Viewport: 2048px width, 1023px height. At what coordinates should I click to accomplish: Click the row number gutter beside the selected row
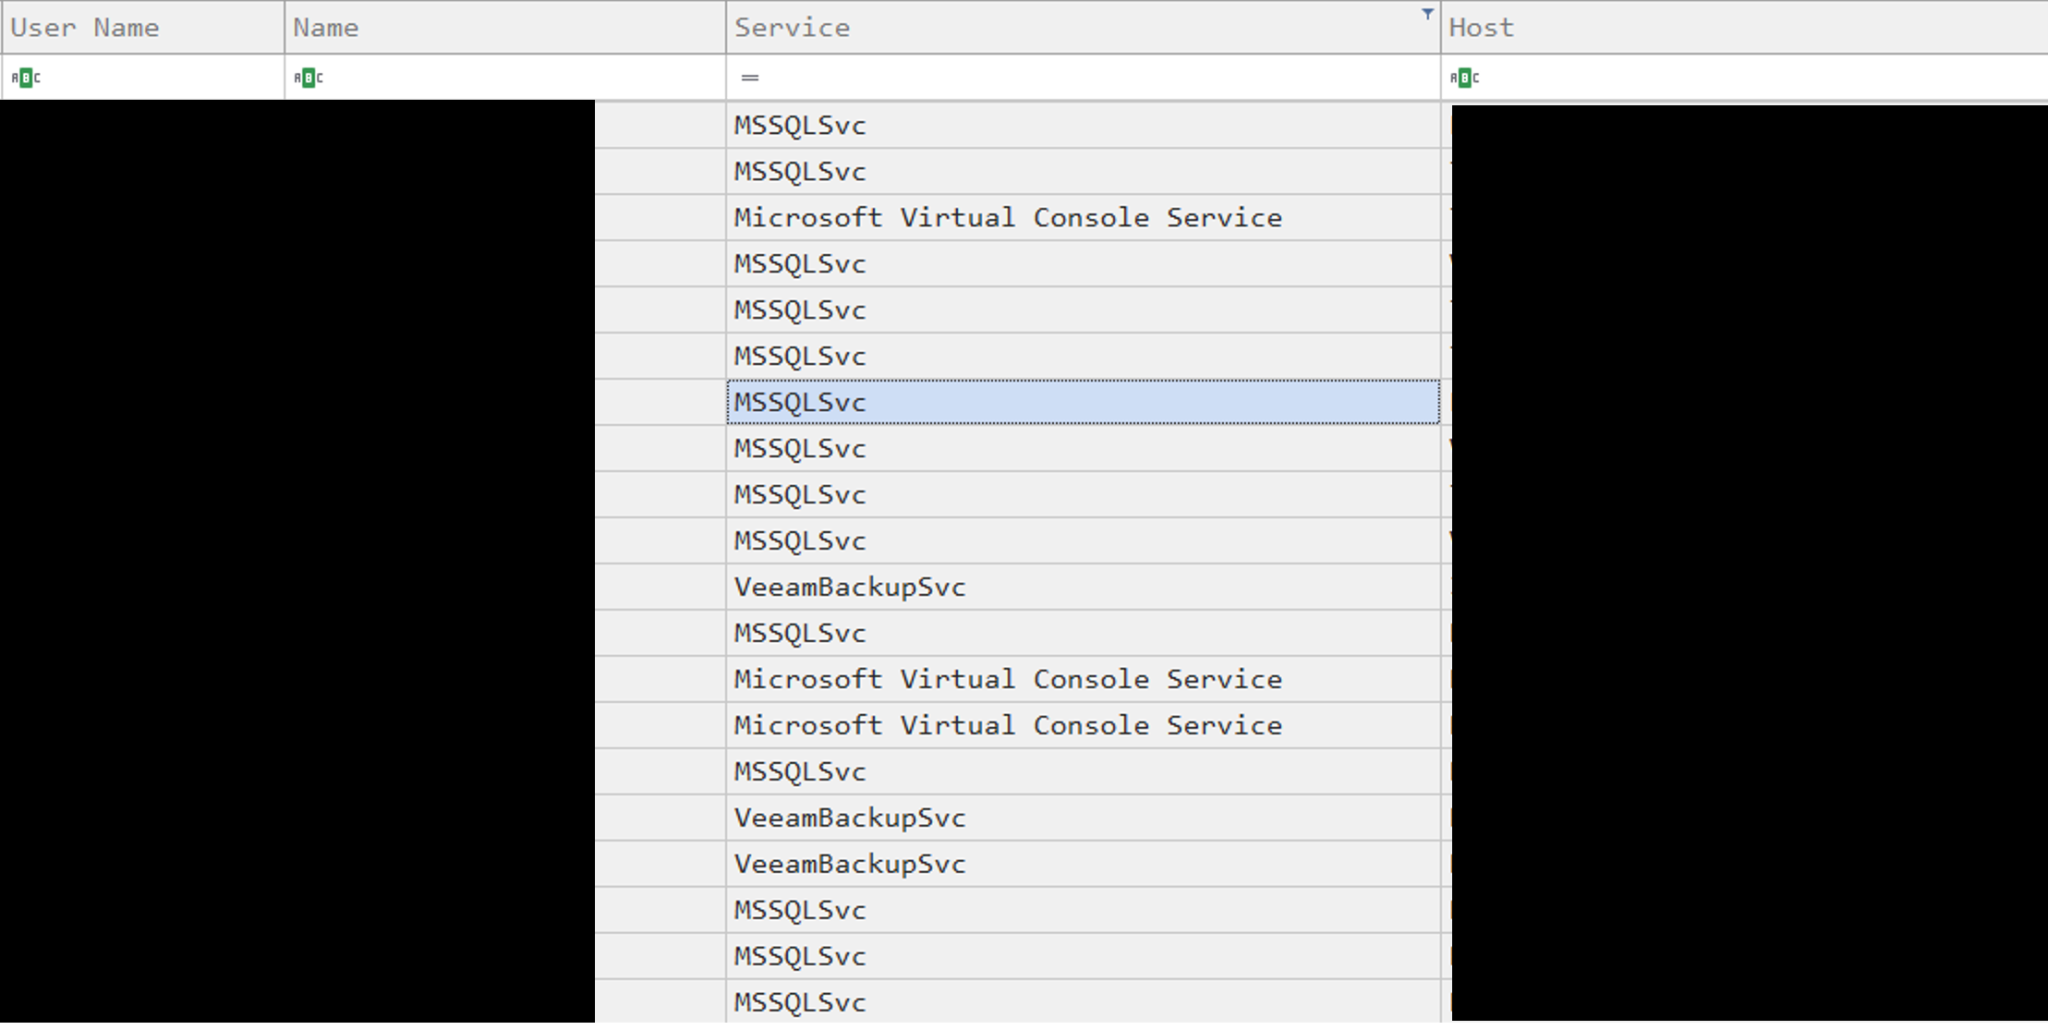coord(660,401)
